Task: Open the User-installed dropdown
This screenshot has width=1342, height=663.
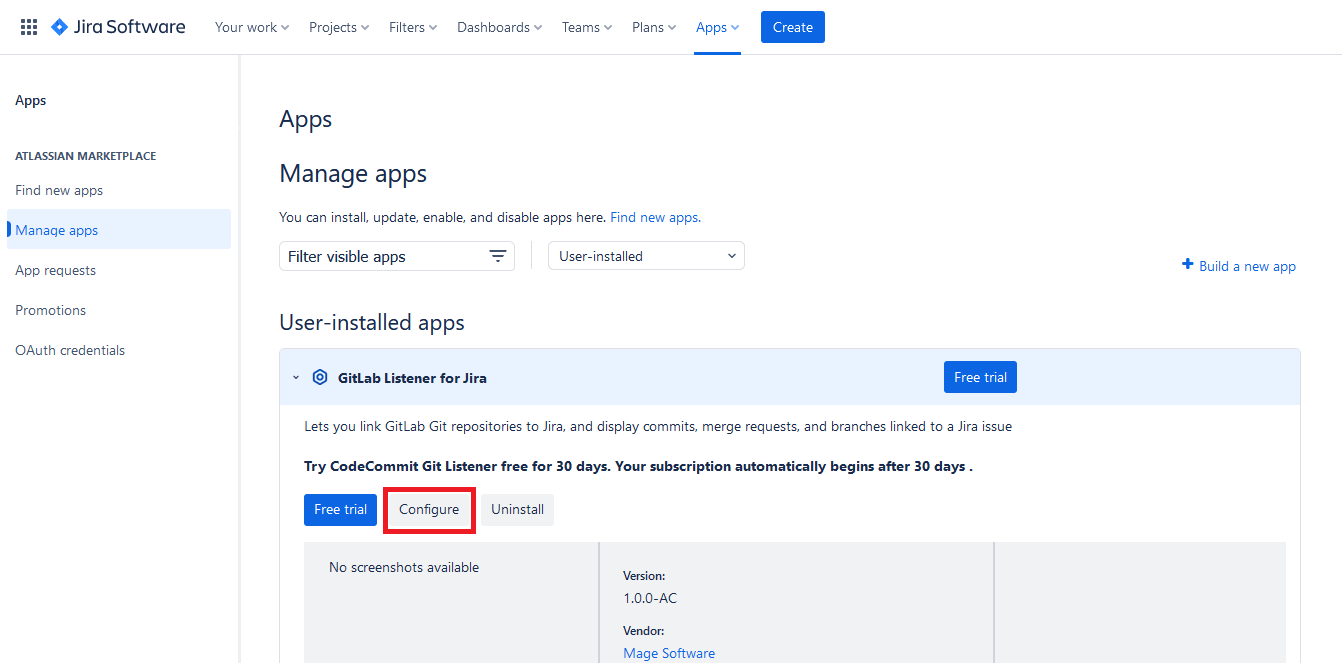Action: [x=646, y=256]
